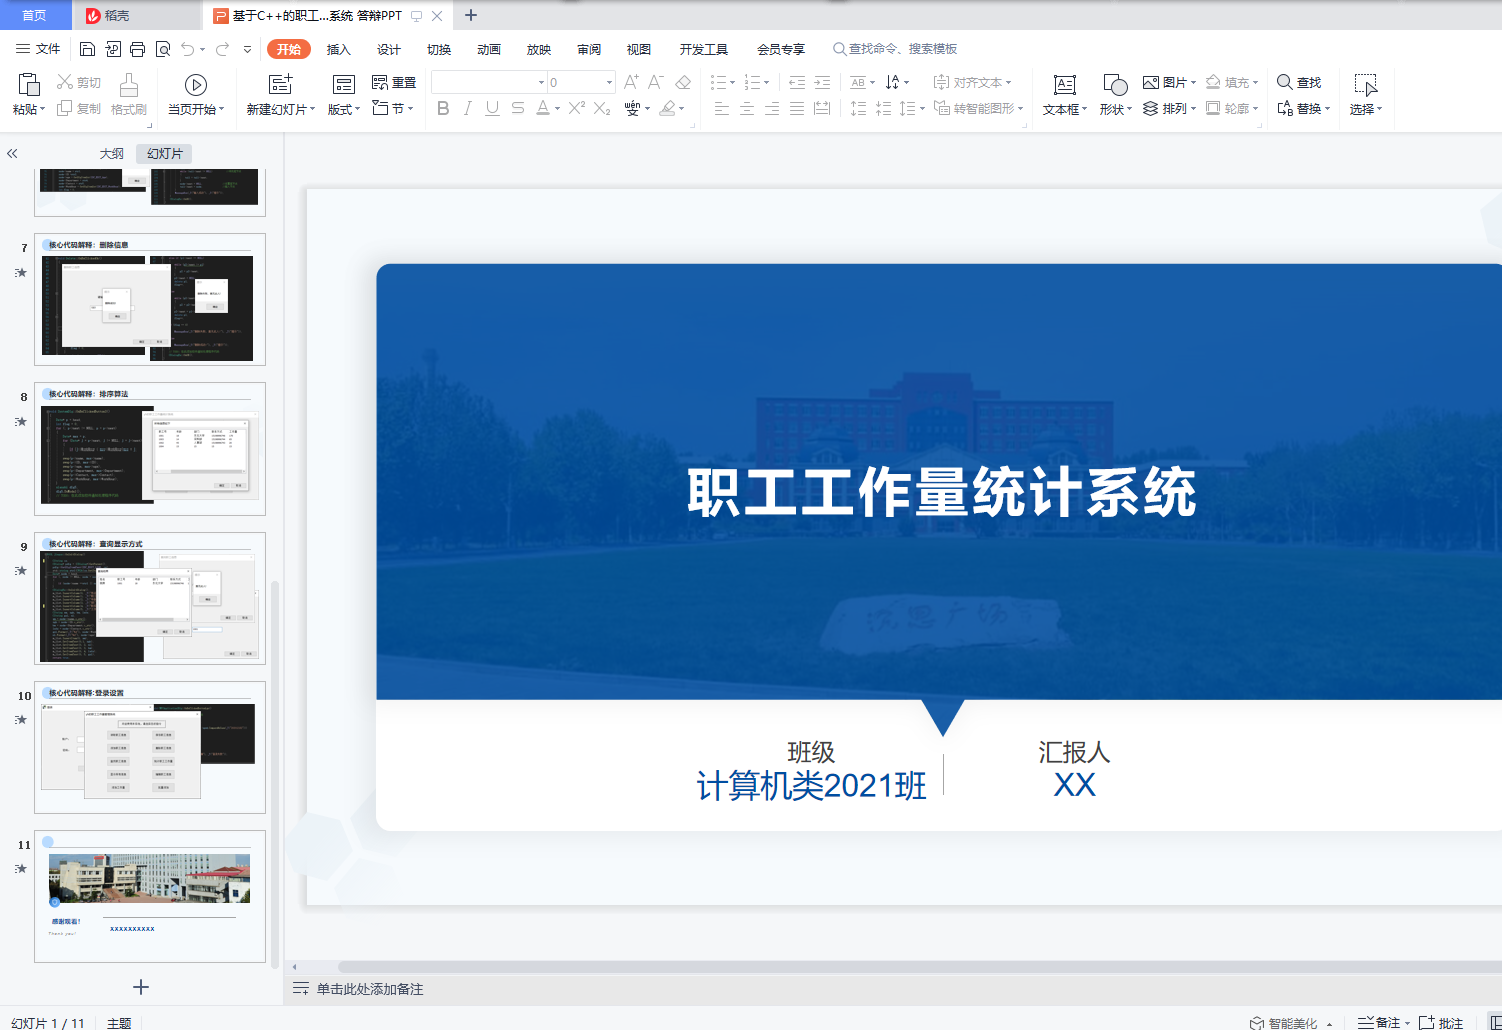Increase font size with the larger A icon
Screen dimensions: 1502x1030
tap(631, 82)
